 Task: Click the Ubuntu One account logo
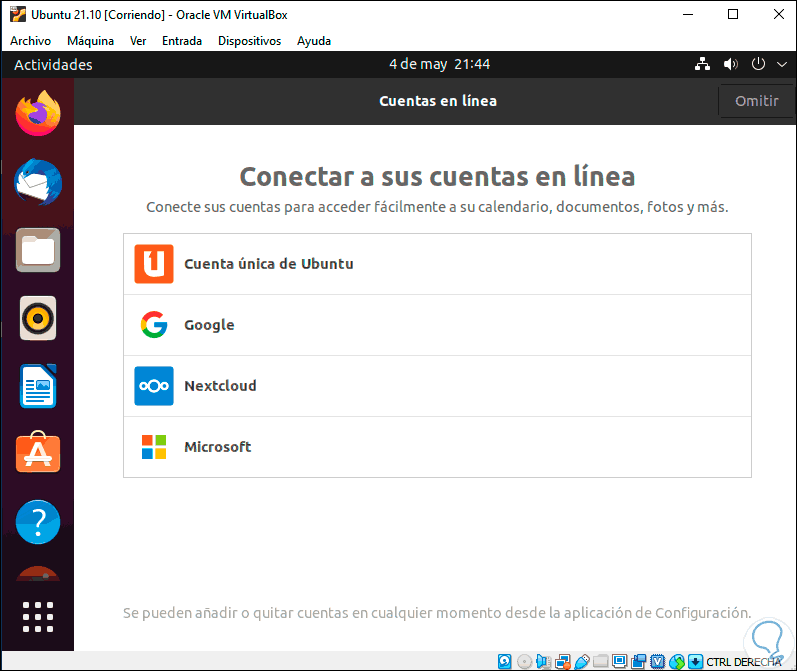pos(154,264)
